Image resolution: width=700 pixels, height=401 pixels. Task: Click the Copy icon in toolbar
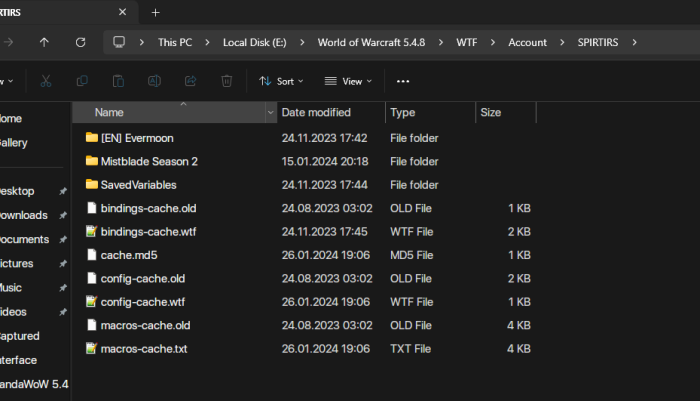[82, 81]
